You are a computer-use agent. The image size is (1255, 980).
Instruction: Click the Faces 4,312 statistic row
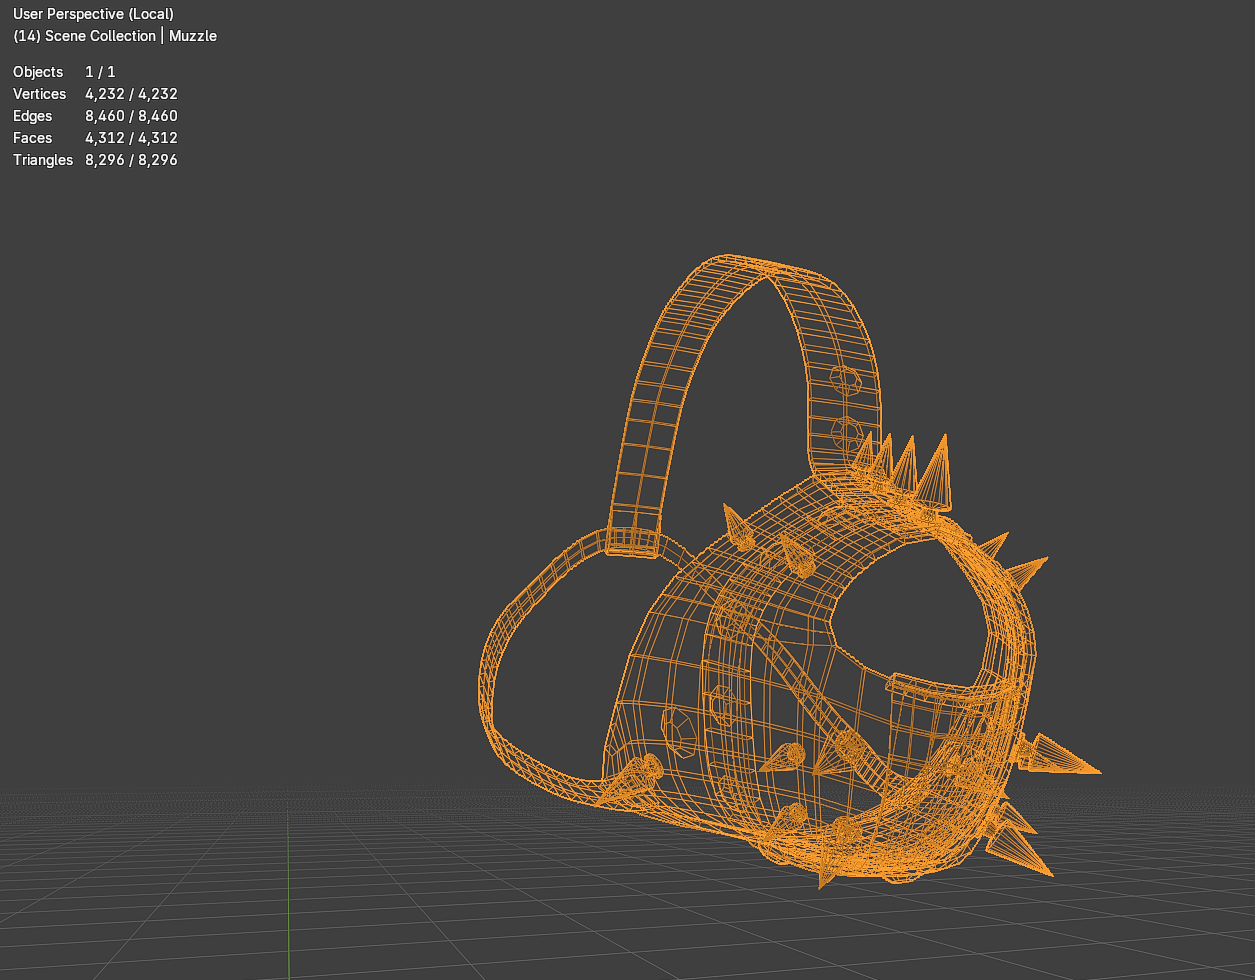[95, 138]
